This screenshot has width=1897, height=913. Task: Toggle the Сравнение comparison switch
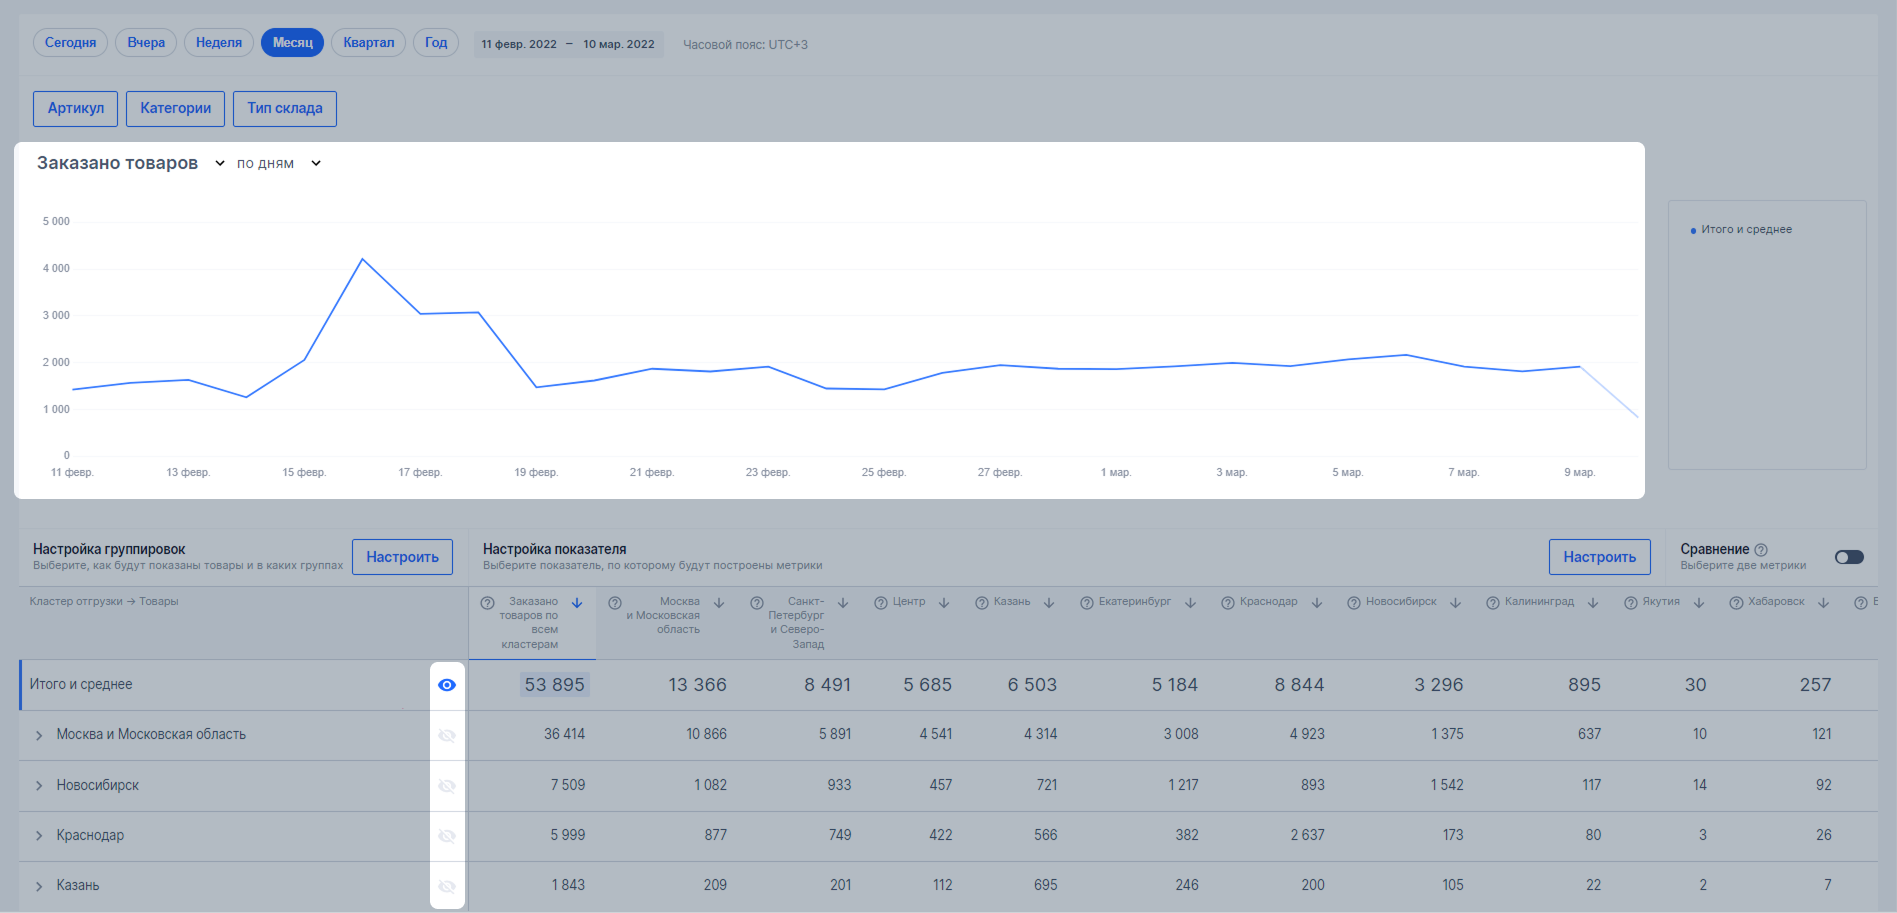pyautogui.click(x=1849, y=557)
